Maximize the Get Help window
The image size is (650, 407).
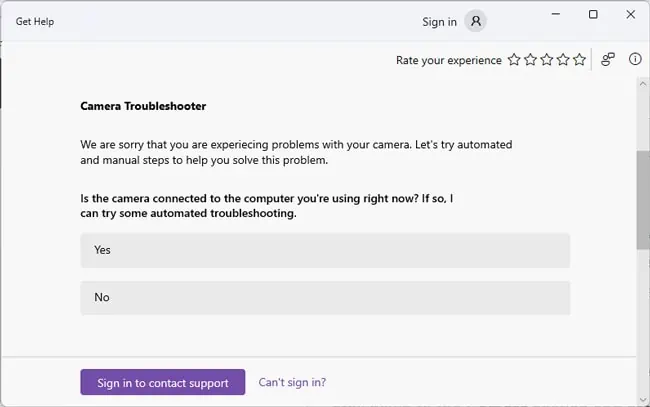593,15
